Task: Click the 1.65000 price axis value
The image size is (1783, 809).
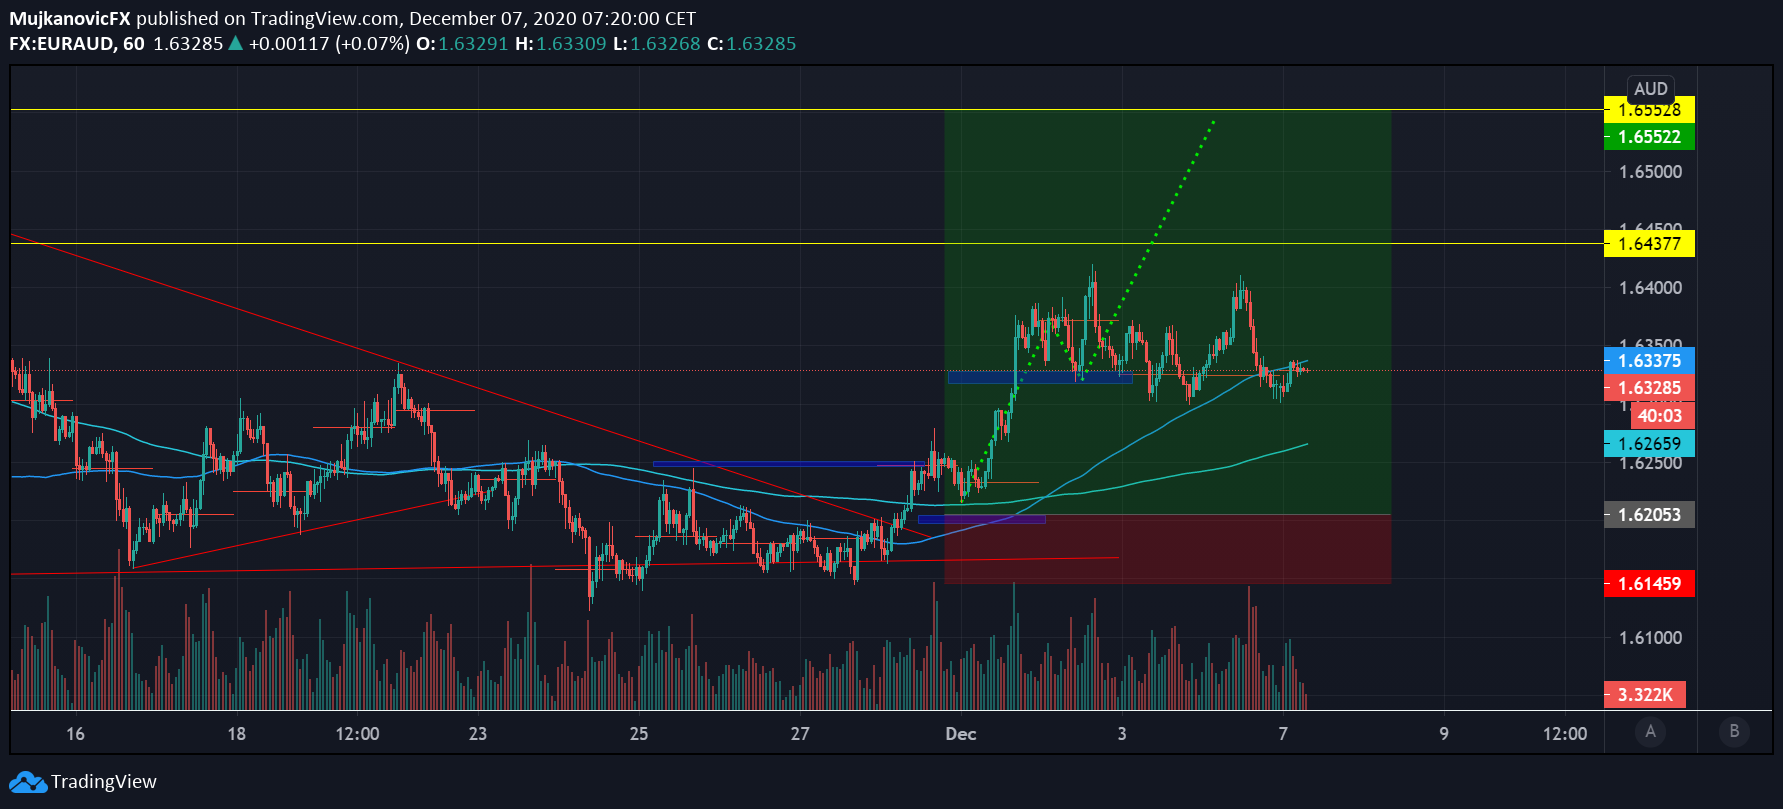Action: coord(1650,172)
